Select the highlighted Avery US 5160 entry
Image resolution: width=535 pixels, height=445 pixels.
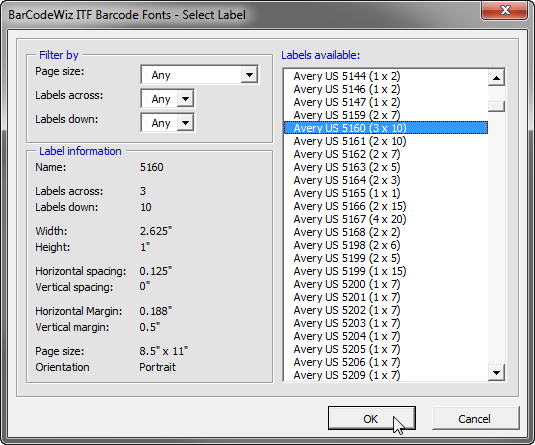(386, 128)
